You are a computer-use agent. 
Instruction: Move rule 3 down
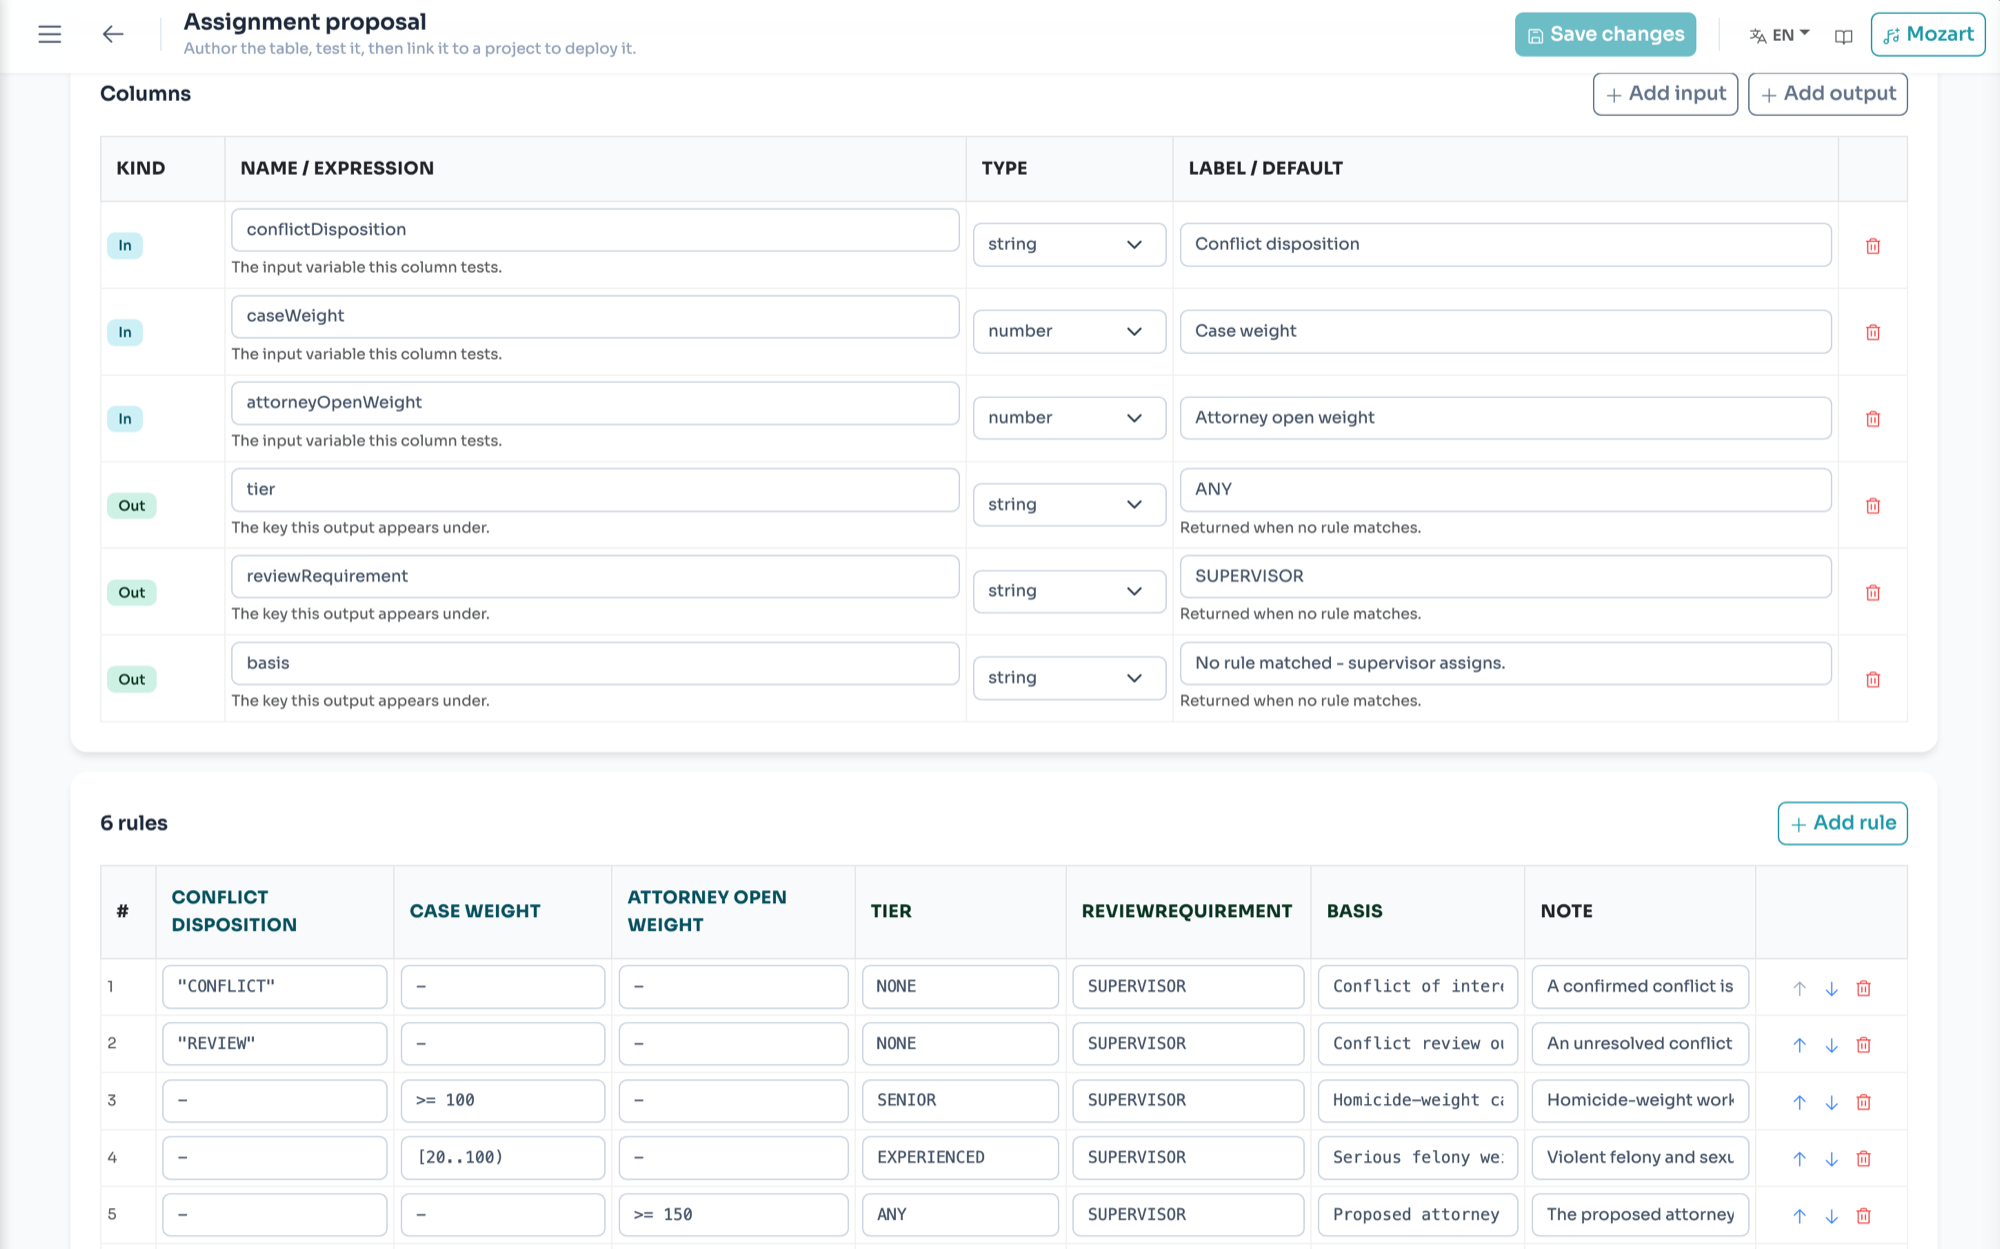(x=1831, y=1102)
